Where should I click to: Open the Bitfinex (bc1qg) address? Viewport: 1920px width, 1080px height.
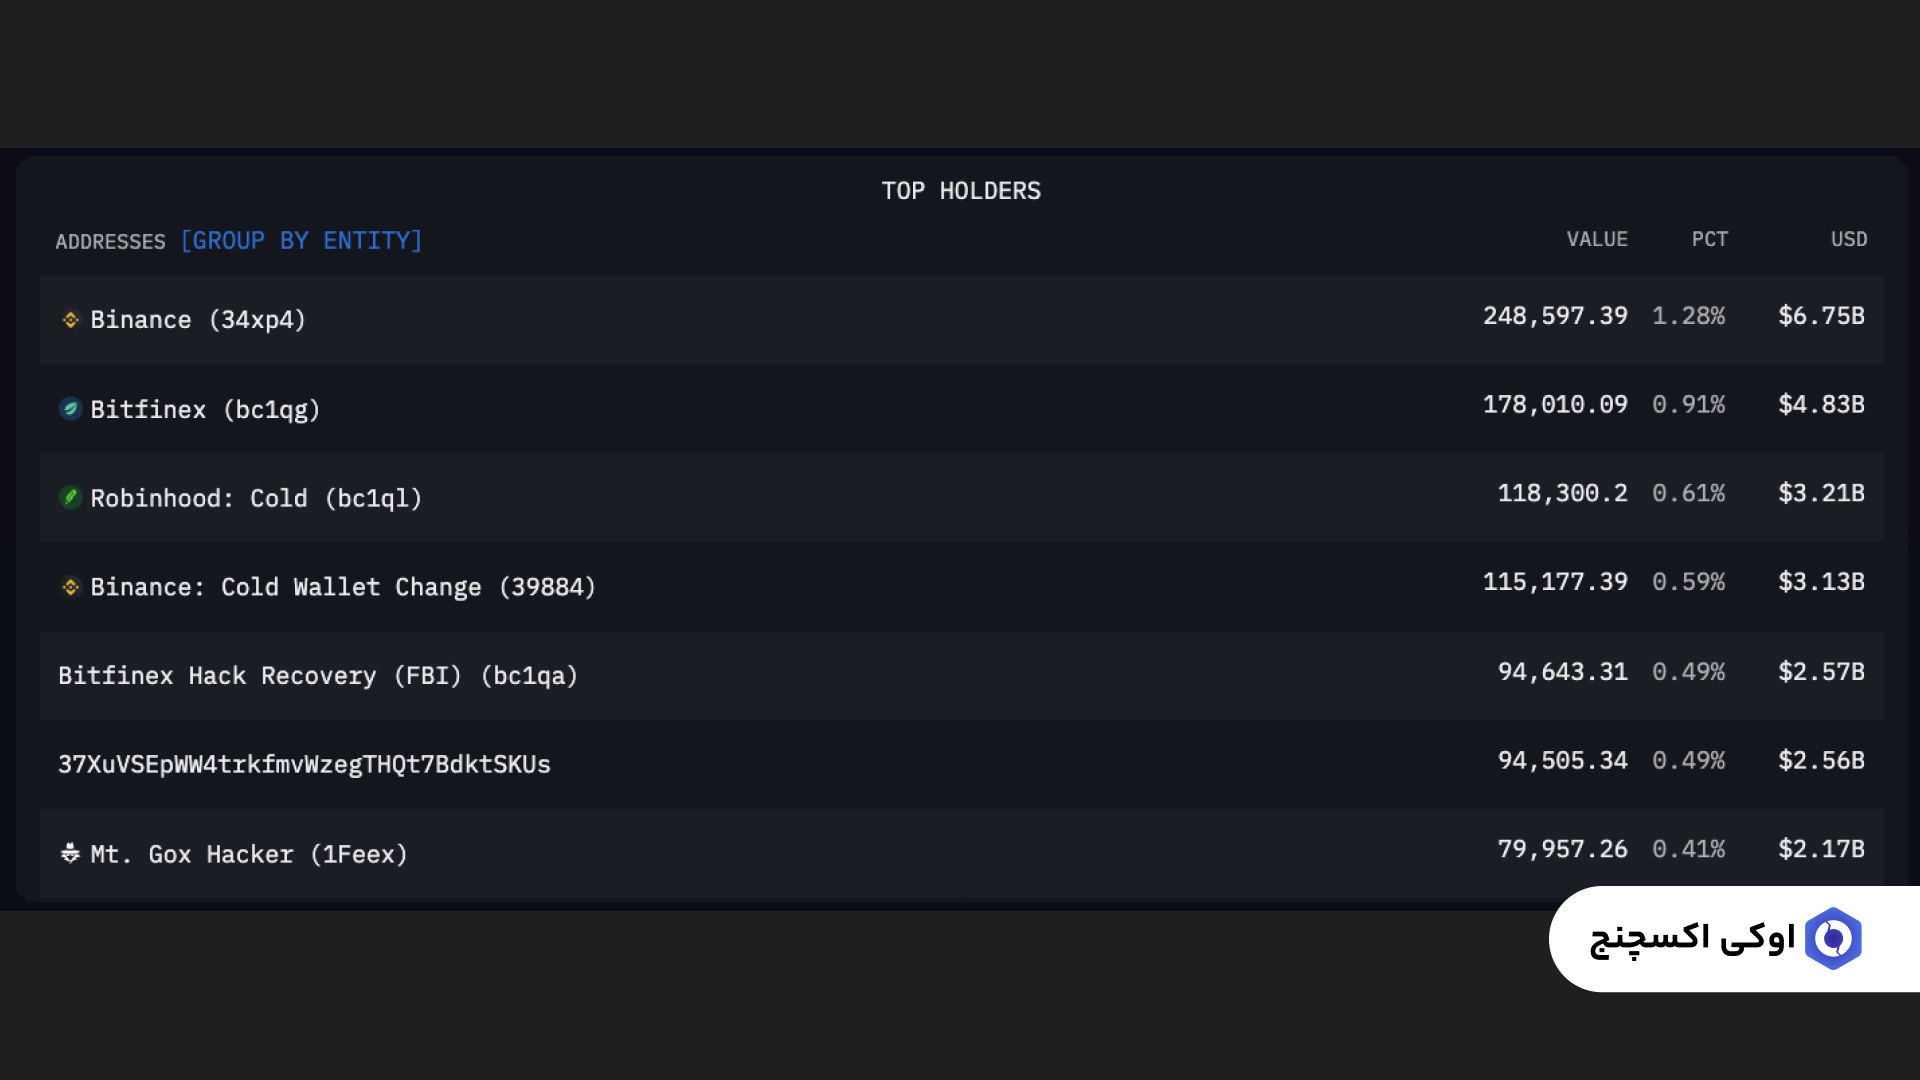pyautogui.click(x=205, y=410)
